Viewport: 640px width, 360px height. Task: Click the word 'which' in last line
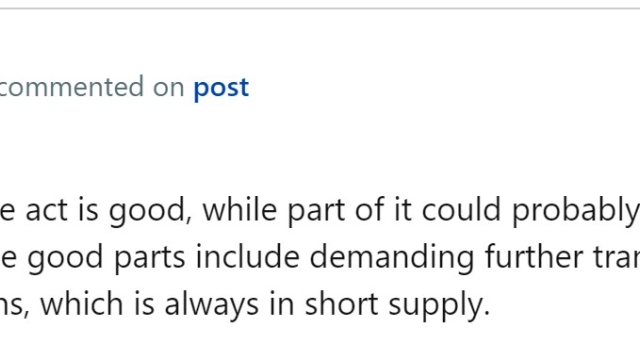pos(81,304)
